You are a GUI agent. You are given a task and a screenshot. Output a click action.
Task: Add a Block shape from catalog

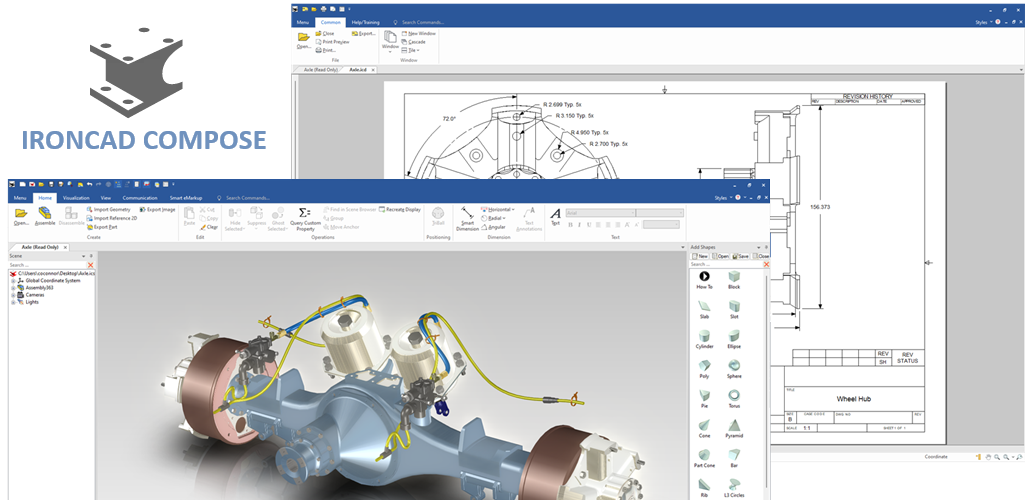coord(734,280)
